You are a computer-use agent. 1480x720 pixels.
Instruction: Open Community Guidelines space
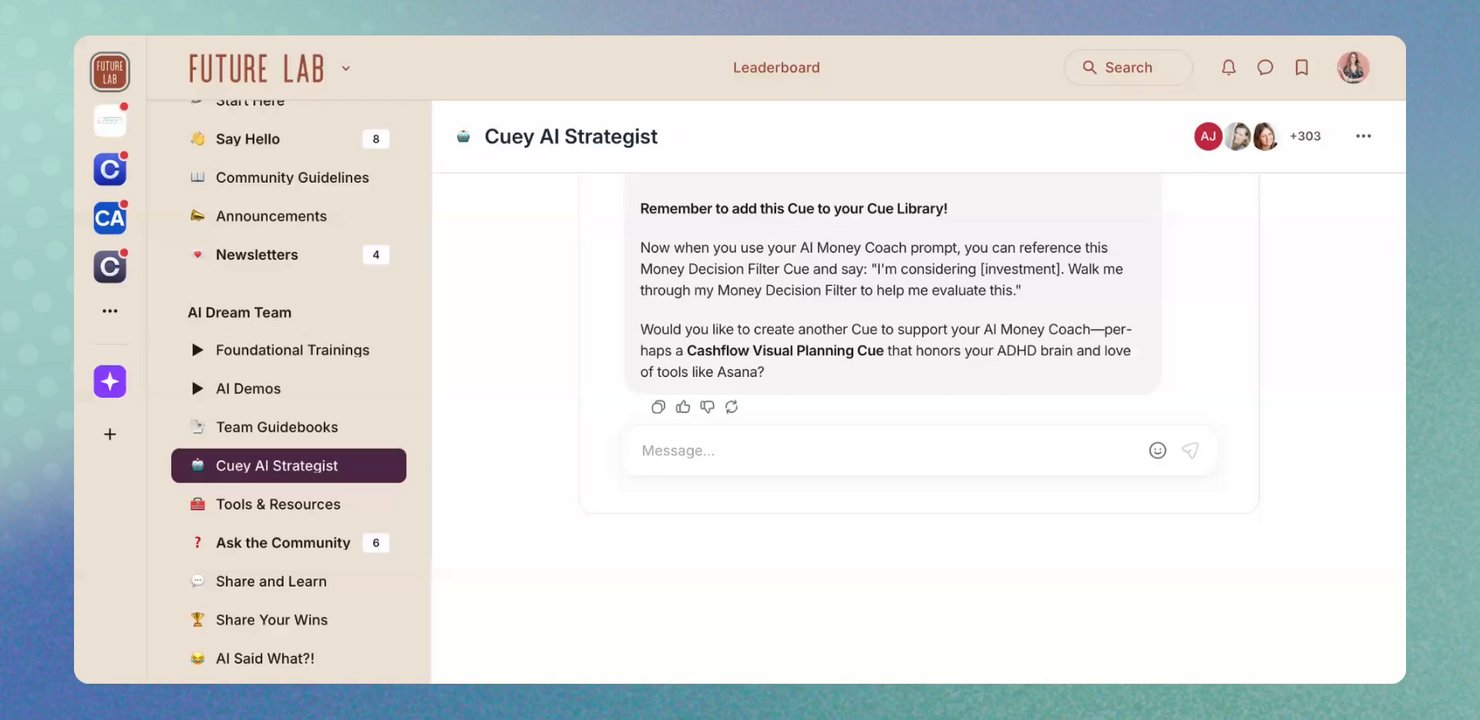point(289,177)
